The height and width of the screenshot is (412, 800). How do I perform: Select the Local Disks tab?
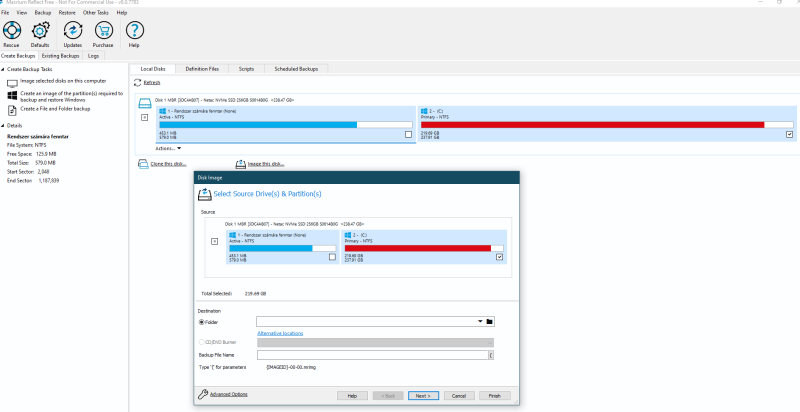click(153, 69)
